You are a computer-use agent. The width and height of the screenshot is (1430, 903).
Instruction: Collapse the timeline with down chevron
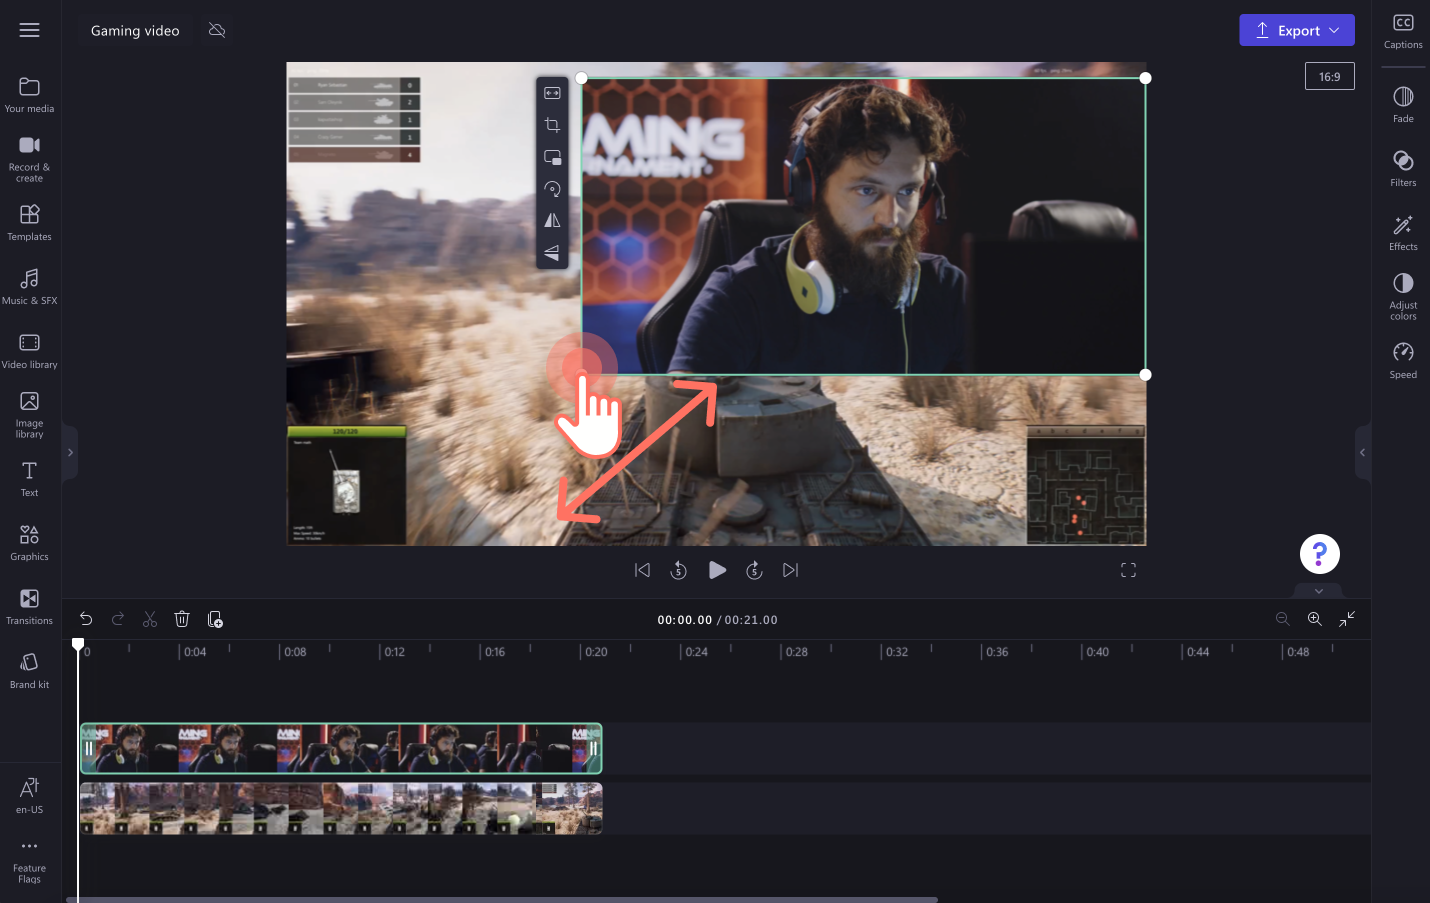[1319, 591]
